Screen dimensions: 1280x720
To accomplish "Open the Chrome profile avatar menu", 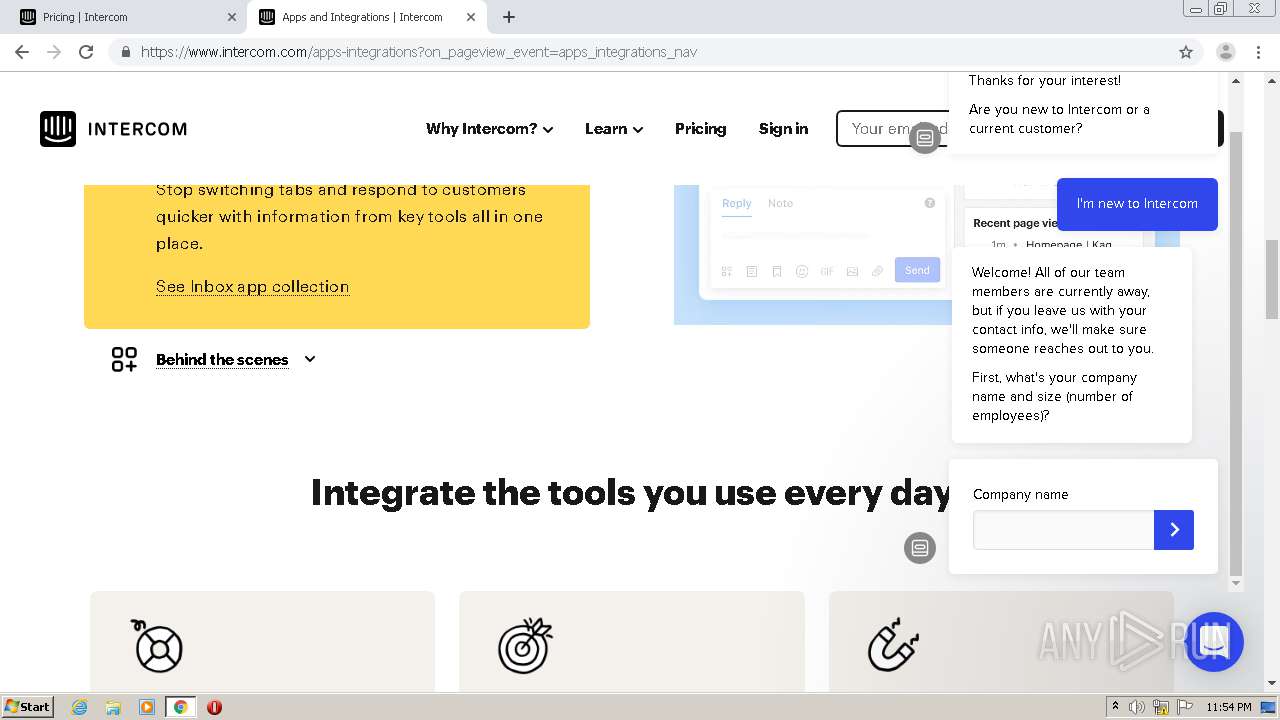I will (x=1226, y=52).
